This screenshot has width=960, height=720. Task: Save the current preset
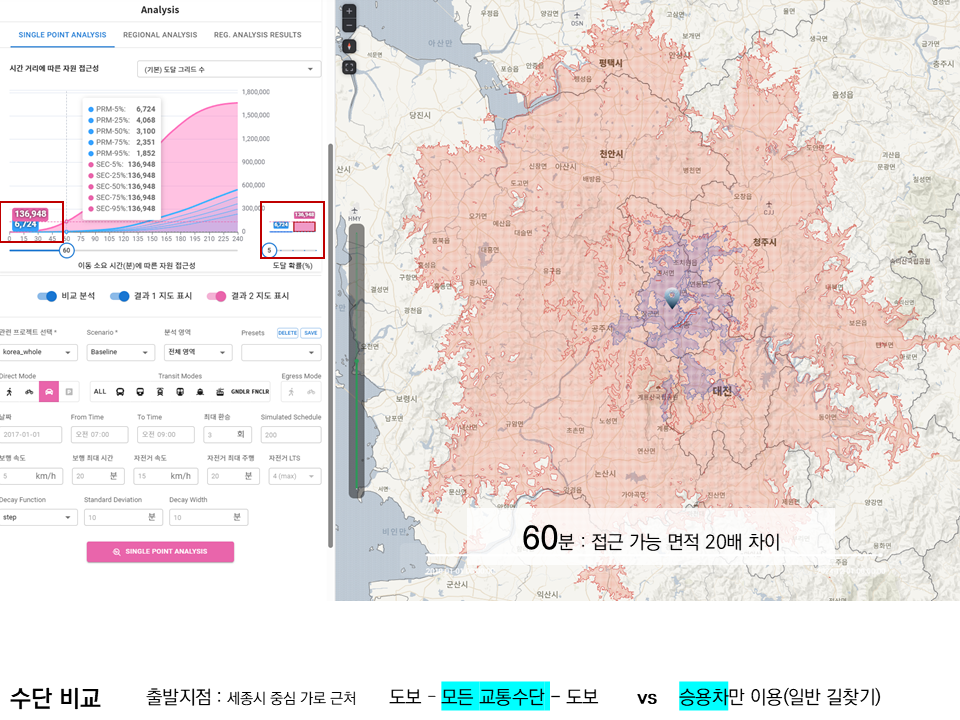pos(311,333)
